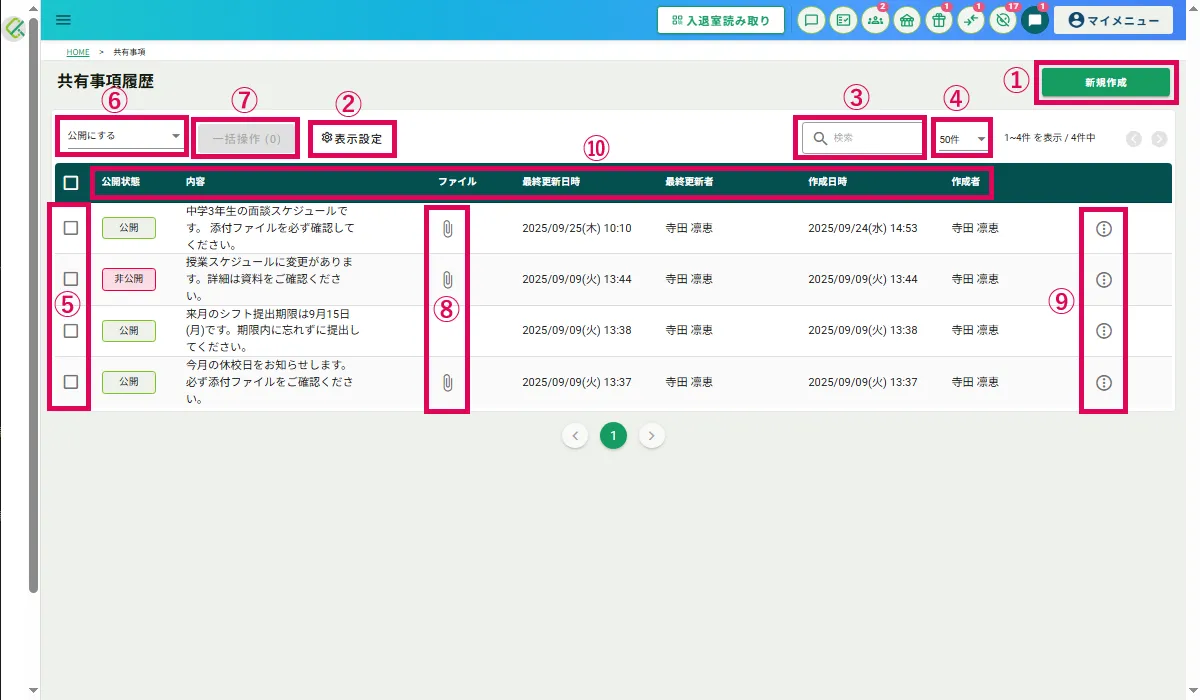
Task: Click the 新規作成 button
Action: (x=1105, y=83)
